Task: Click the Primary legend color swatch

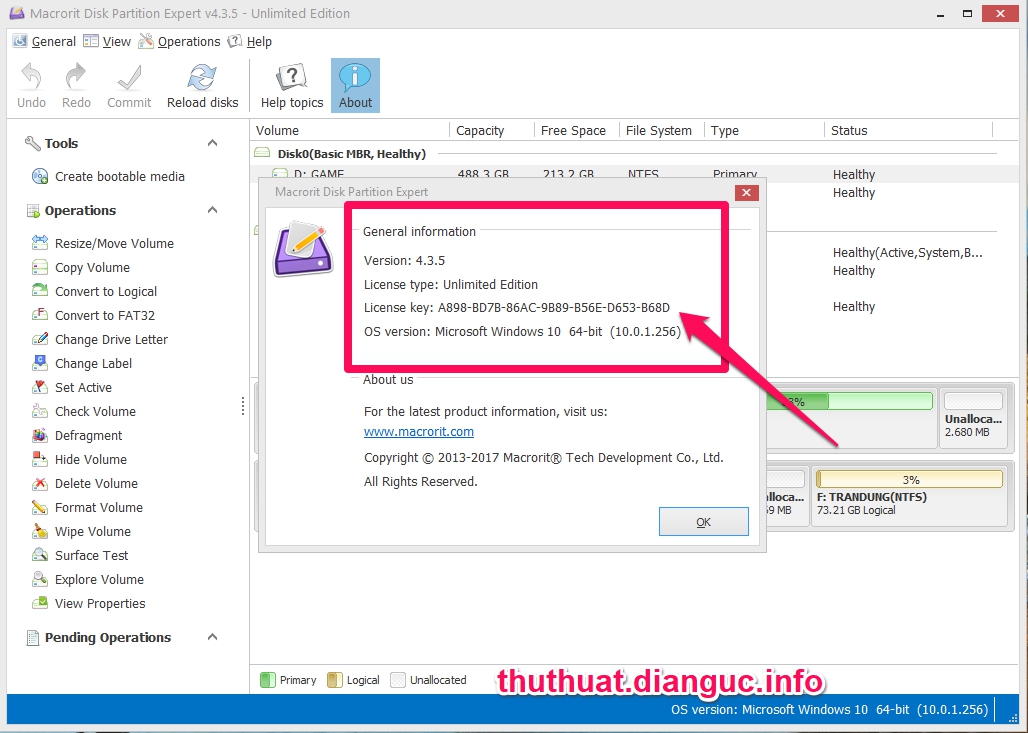Action: (x=267, y=680)
